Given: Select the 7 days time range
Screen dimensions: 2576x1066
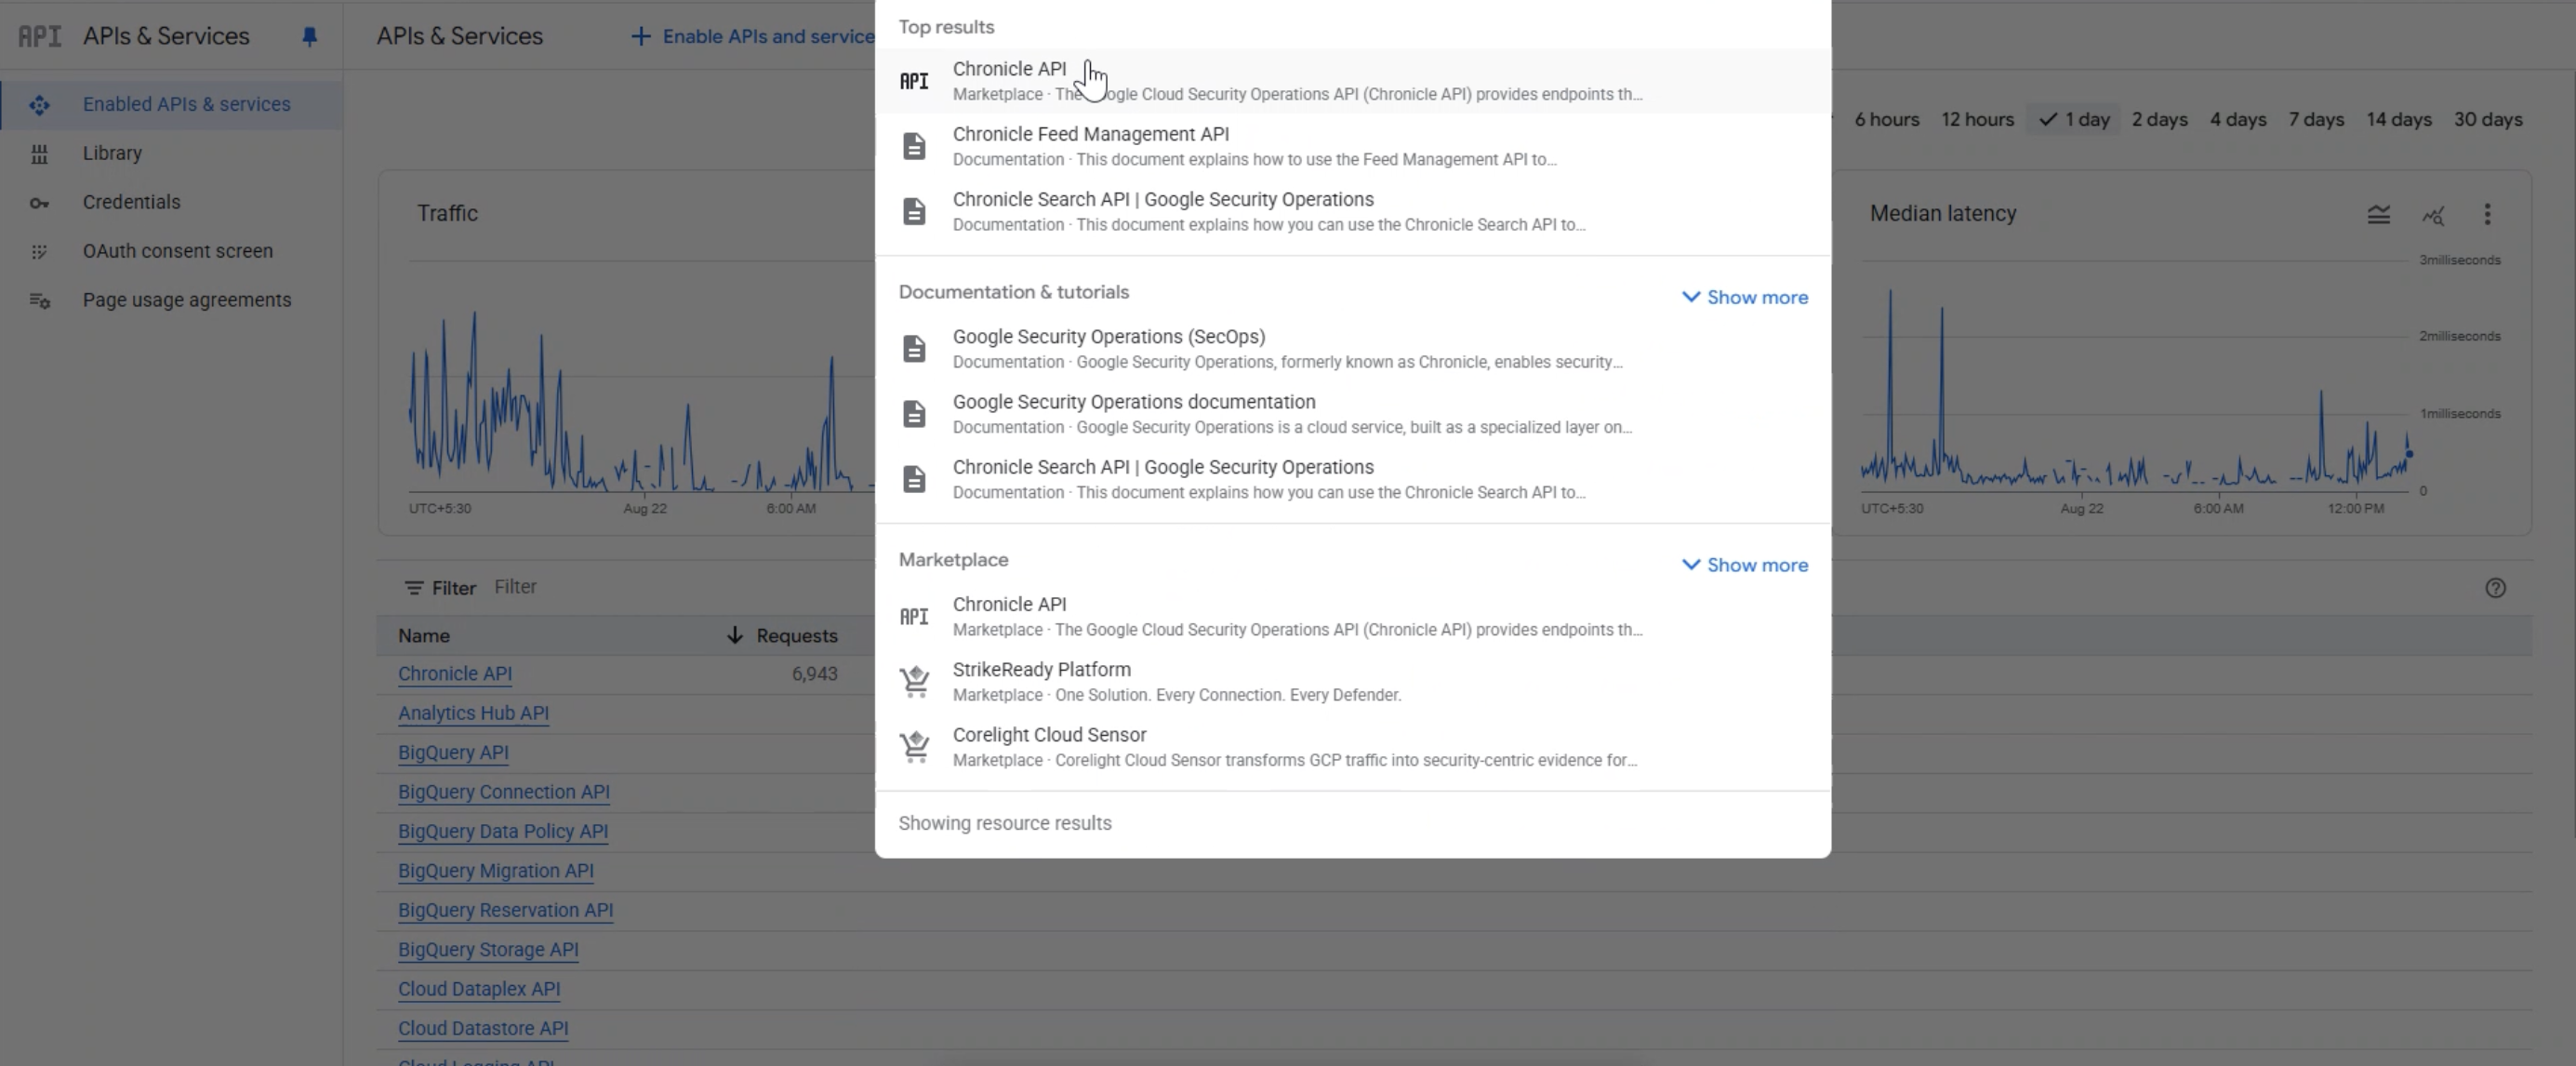Looking at the screenshot, I should coord(2315,120).
